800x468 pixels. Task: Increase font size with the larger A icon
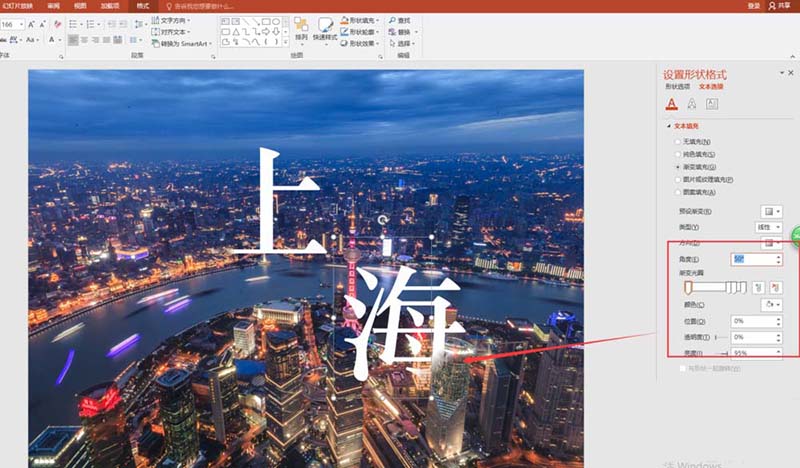pos(31,24)
